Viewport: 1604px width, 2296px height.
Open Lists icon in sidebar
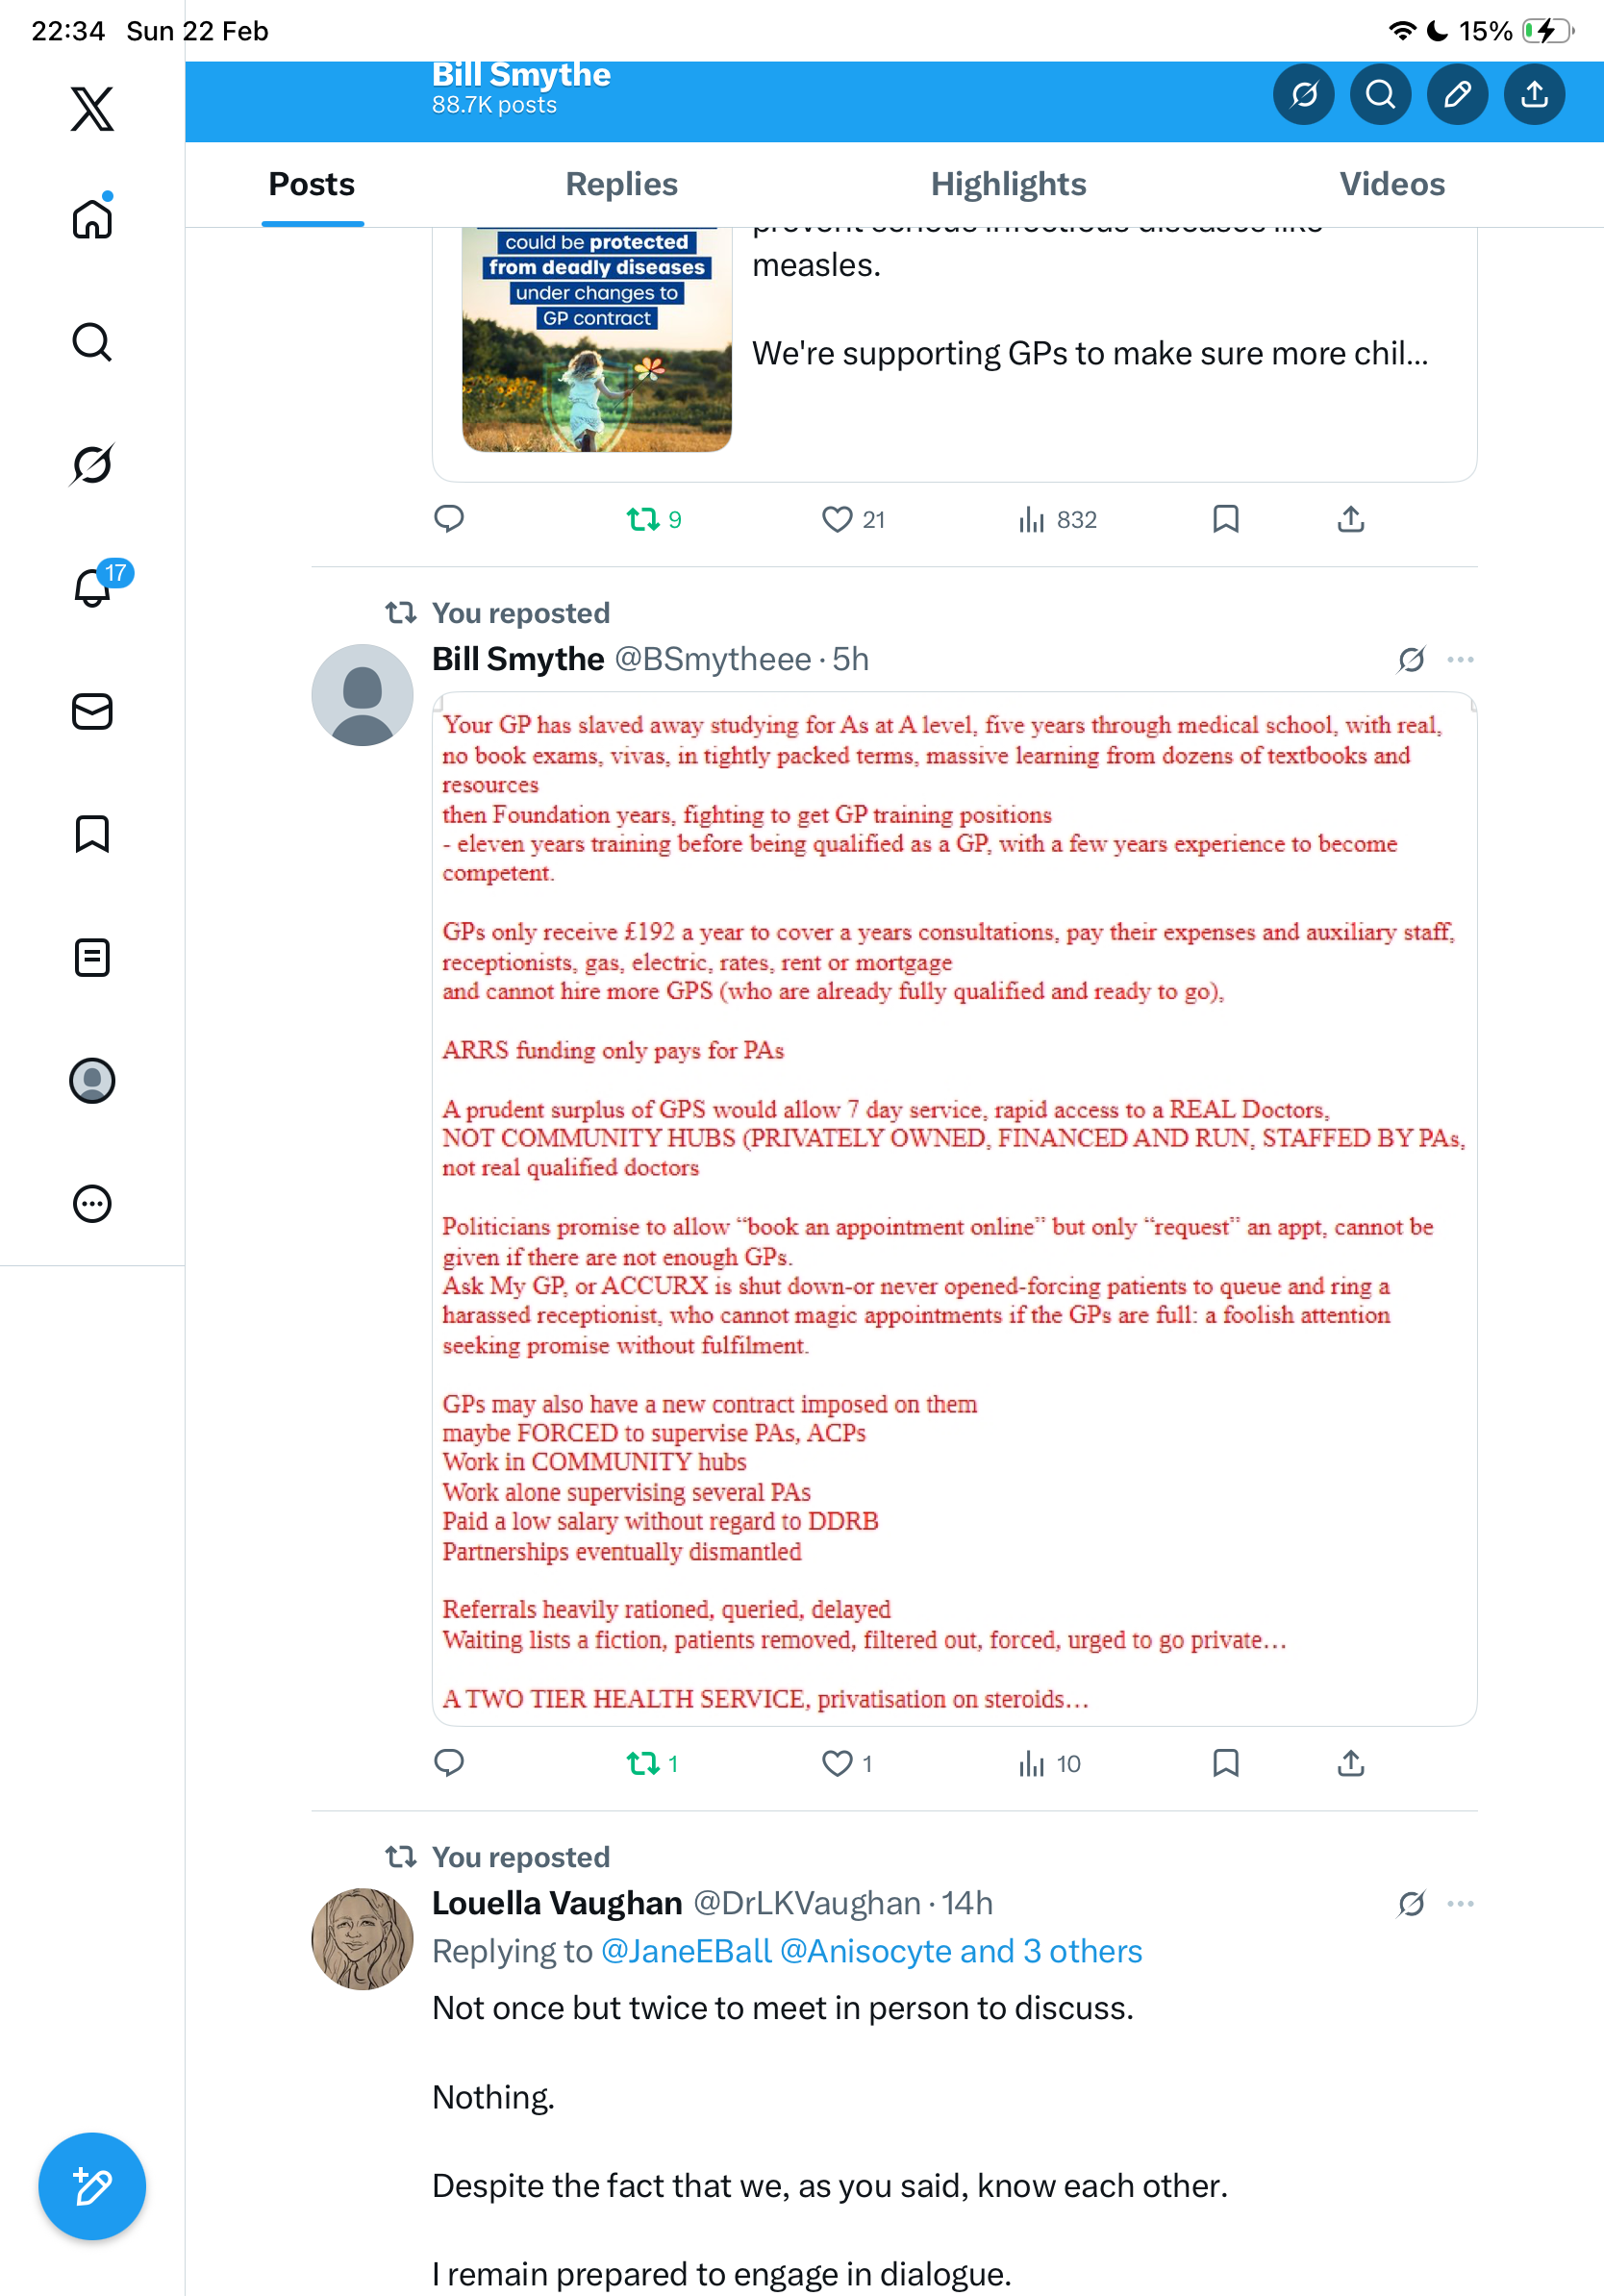(92, 957)
